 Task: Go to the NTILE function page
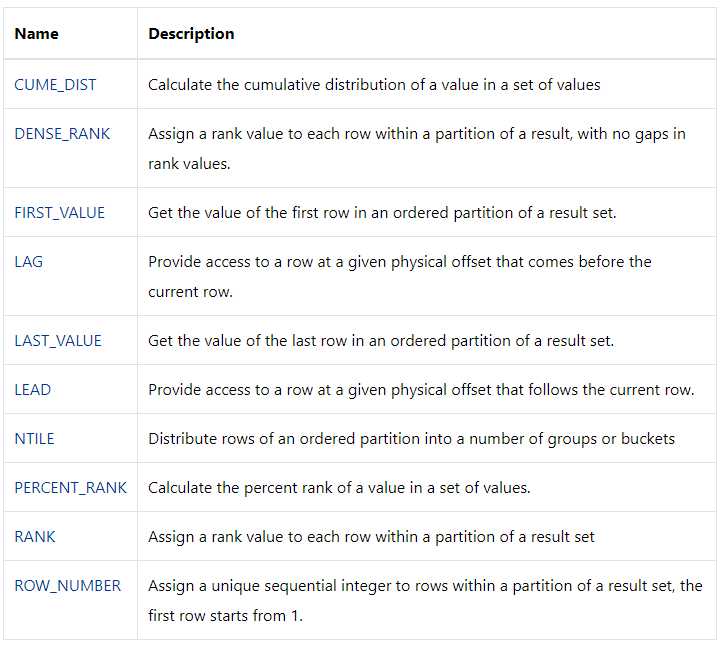tap(35, 438)
